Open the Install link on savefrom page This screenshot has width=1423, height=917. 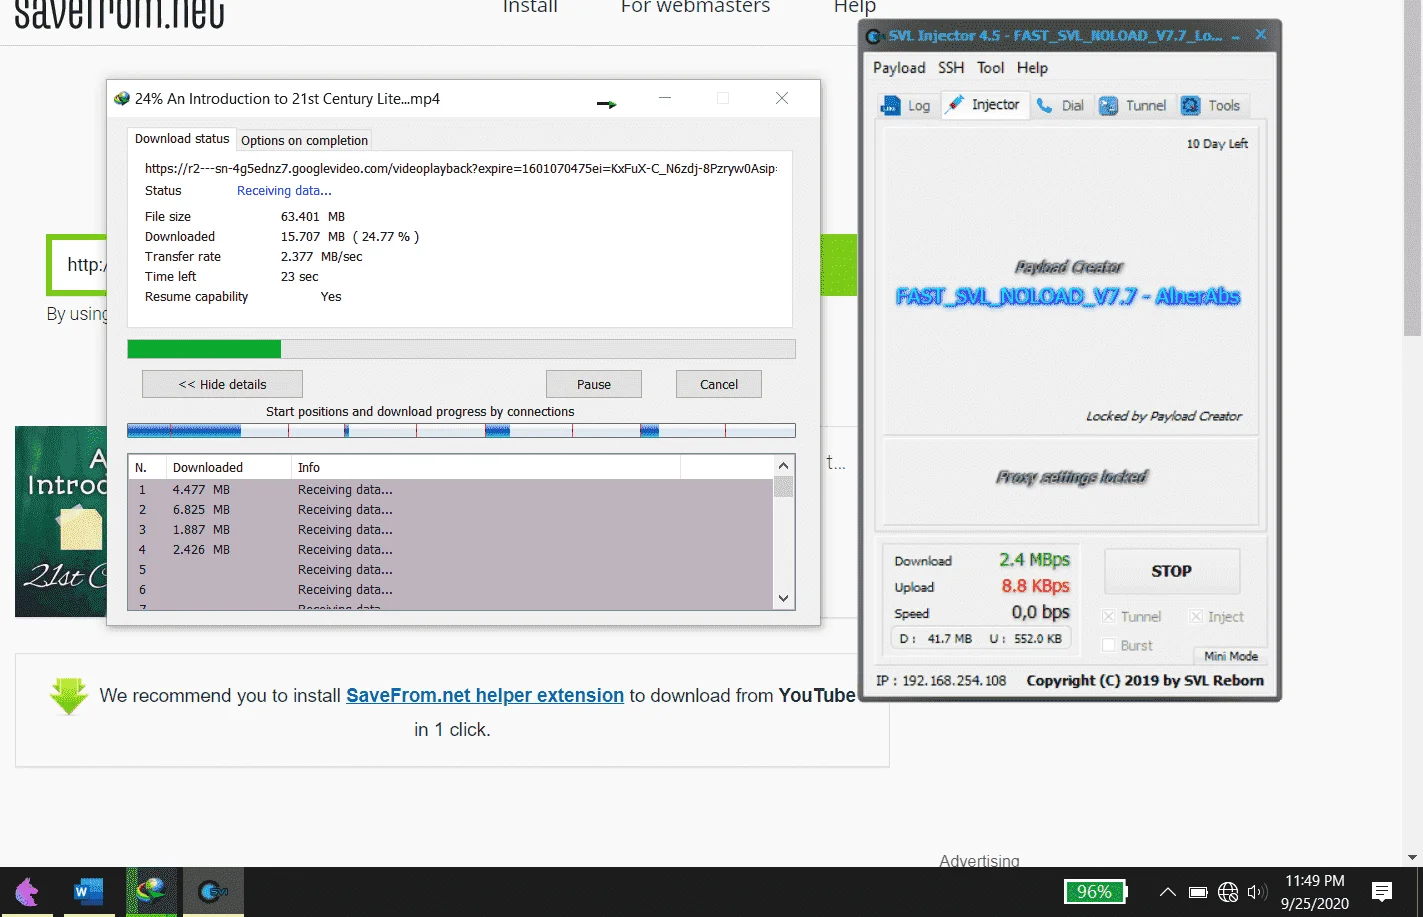click(x=530, y=7)
